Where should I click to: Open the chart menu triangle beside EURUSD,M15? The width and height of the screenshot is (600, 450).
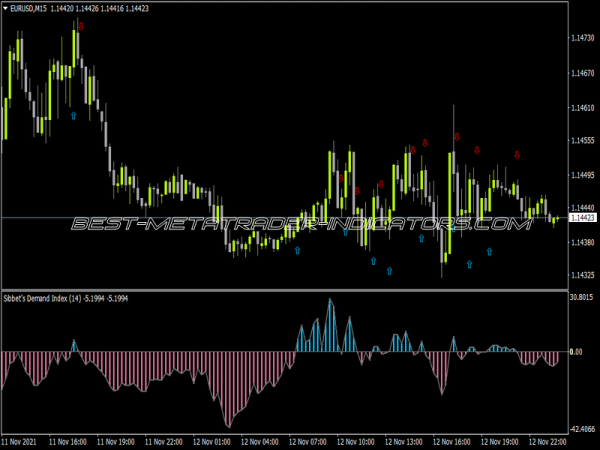point(5,8)
